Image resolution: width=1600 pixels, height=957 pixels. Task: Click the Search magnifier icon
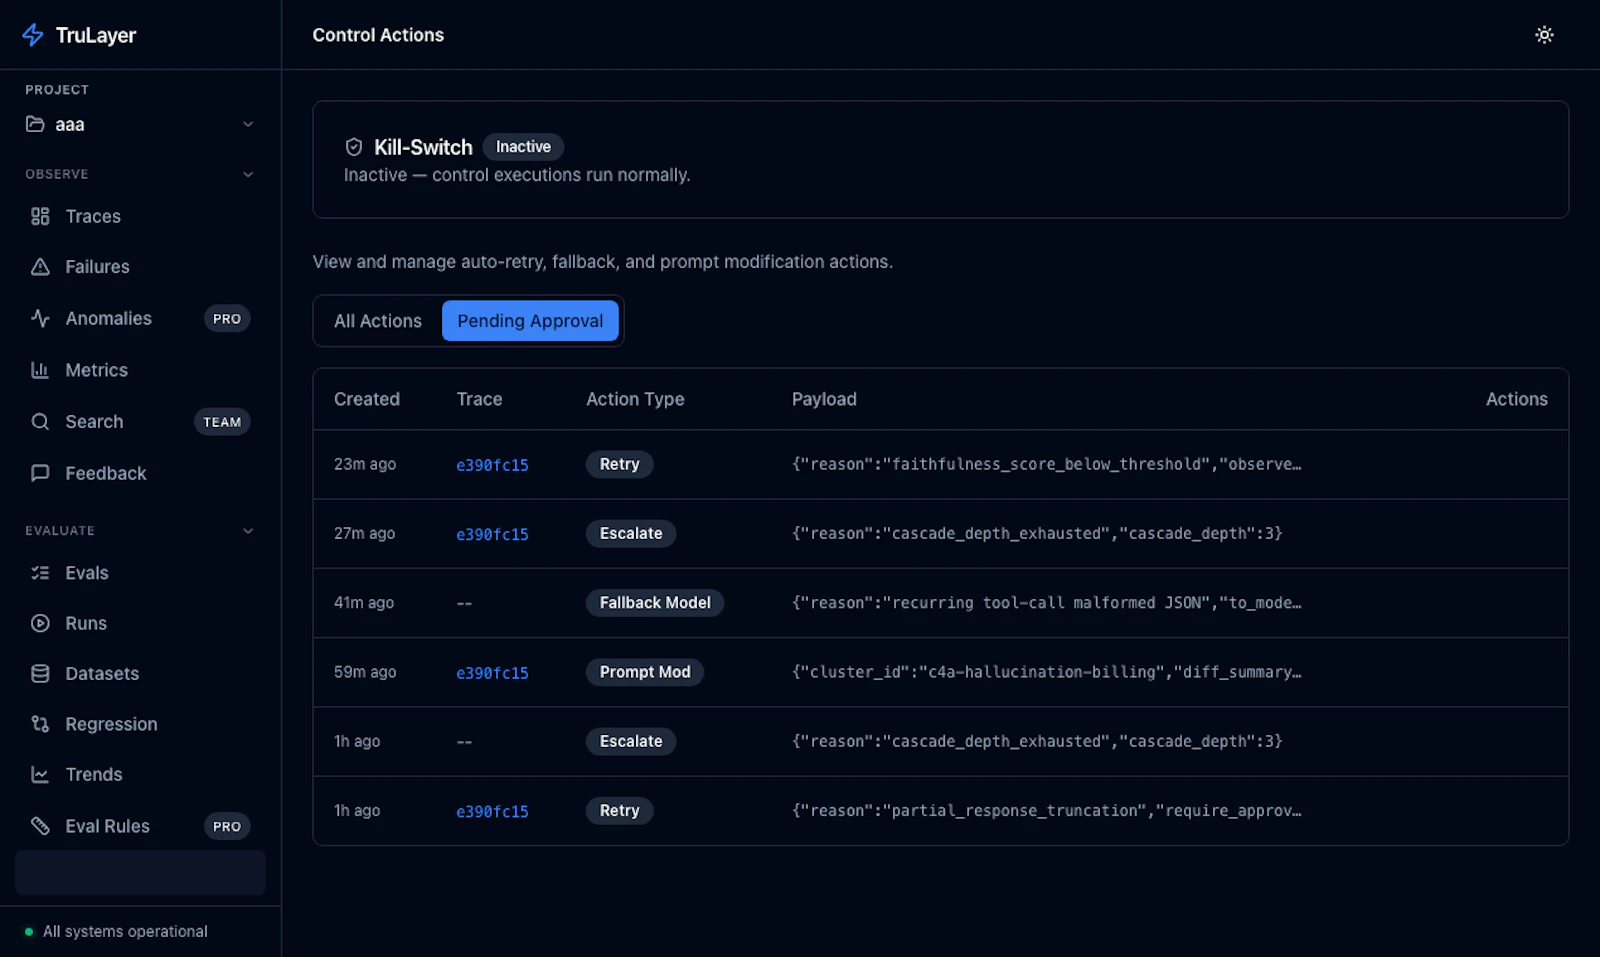click(x=40, y=422)
